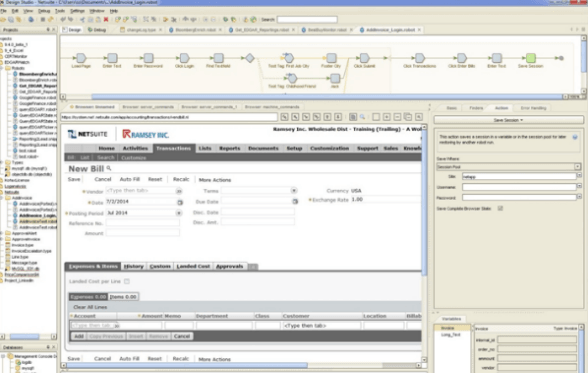Click More Actions under New Bill heading
The image size is (588, 373).
214,180
